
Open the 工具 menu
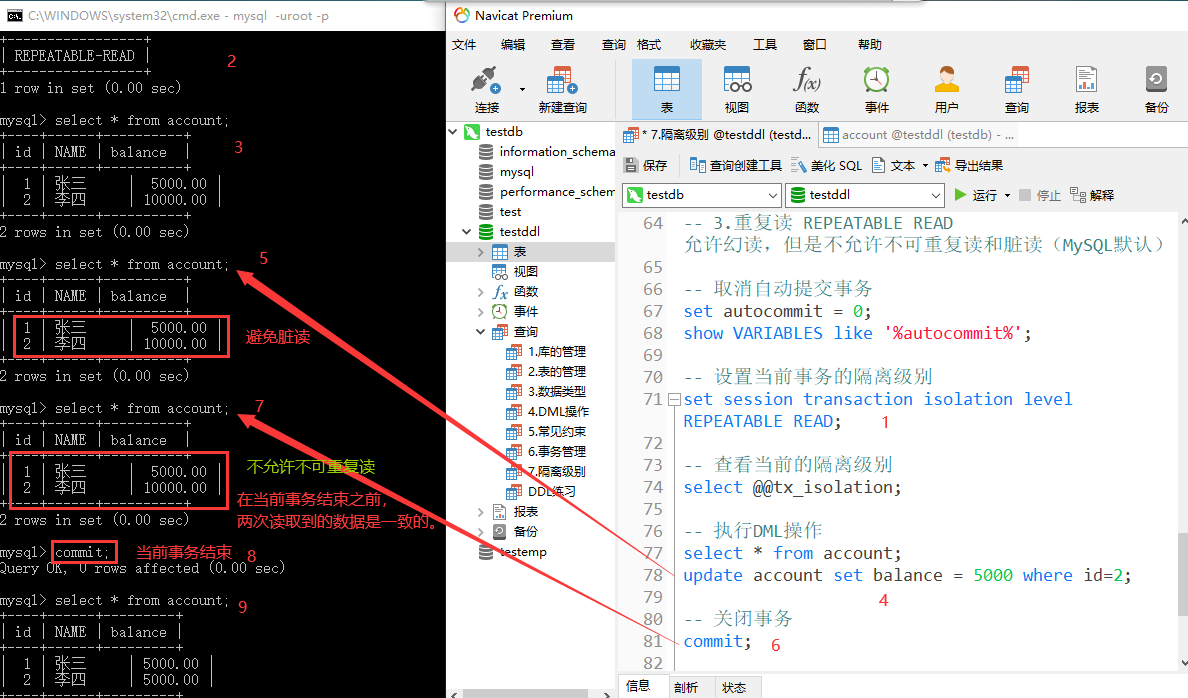[764, 45]
